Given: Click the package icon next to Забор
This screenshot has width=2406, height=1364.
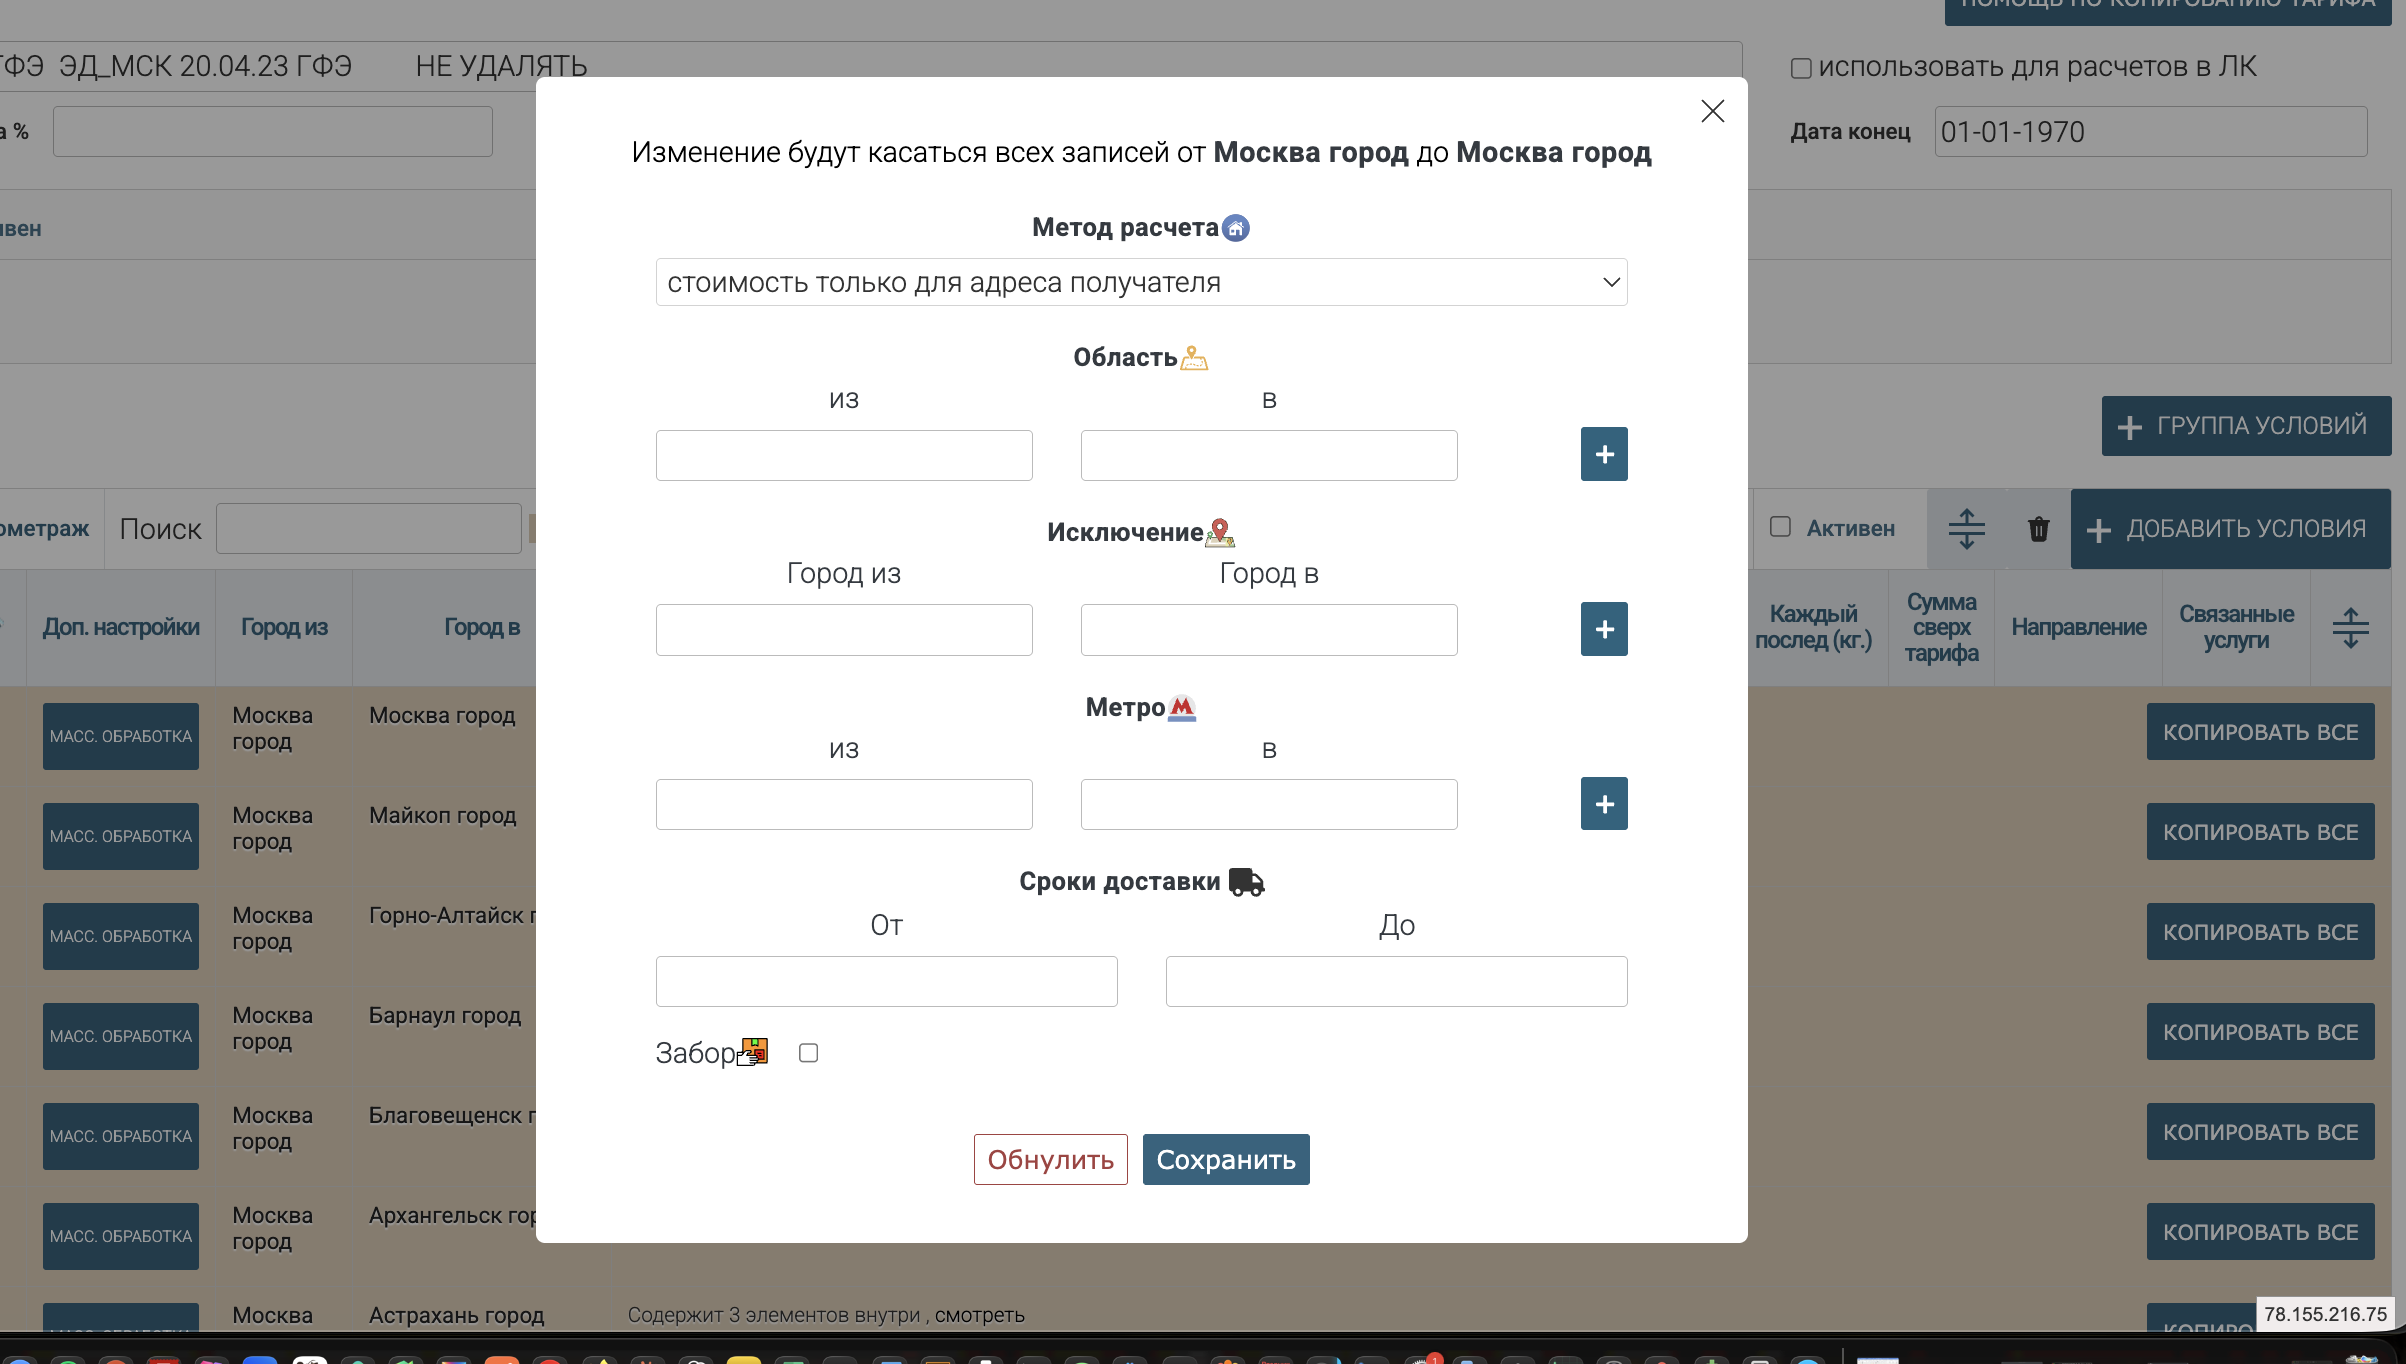Looking at the screenshot, I should [753, 1052].
